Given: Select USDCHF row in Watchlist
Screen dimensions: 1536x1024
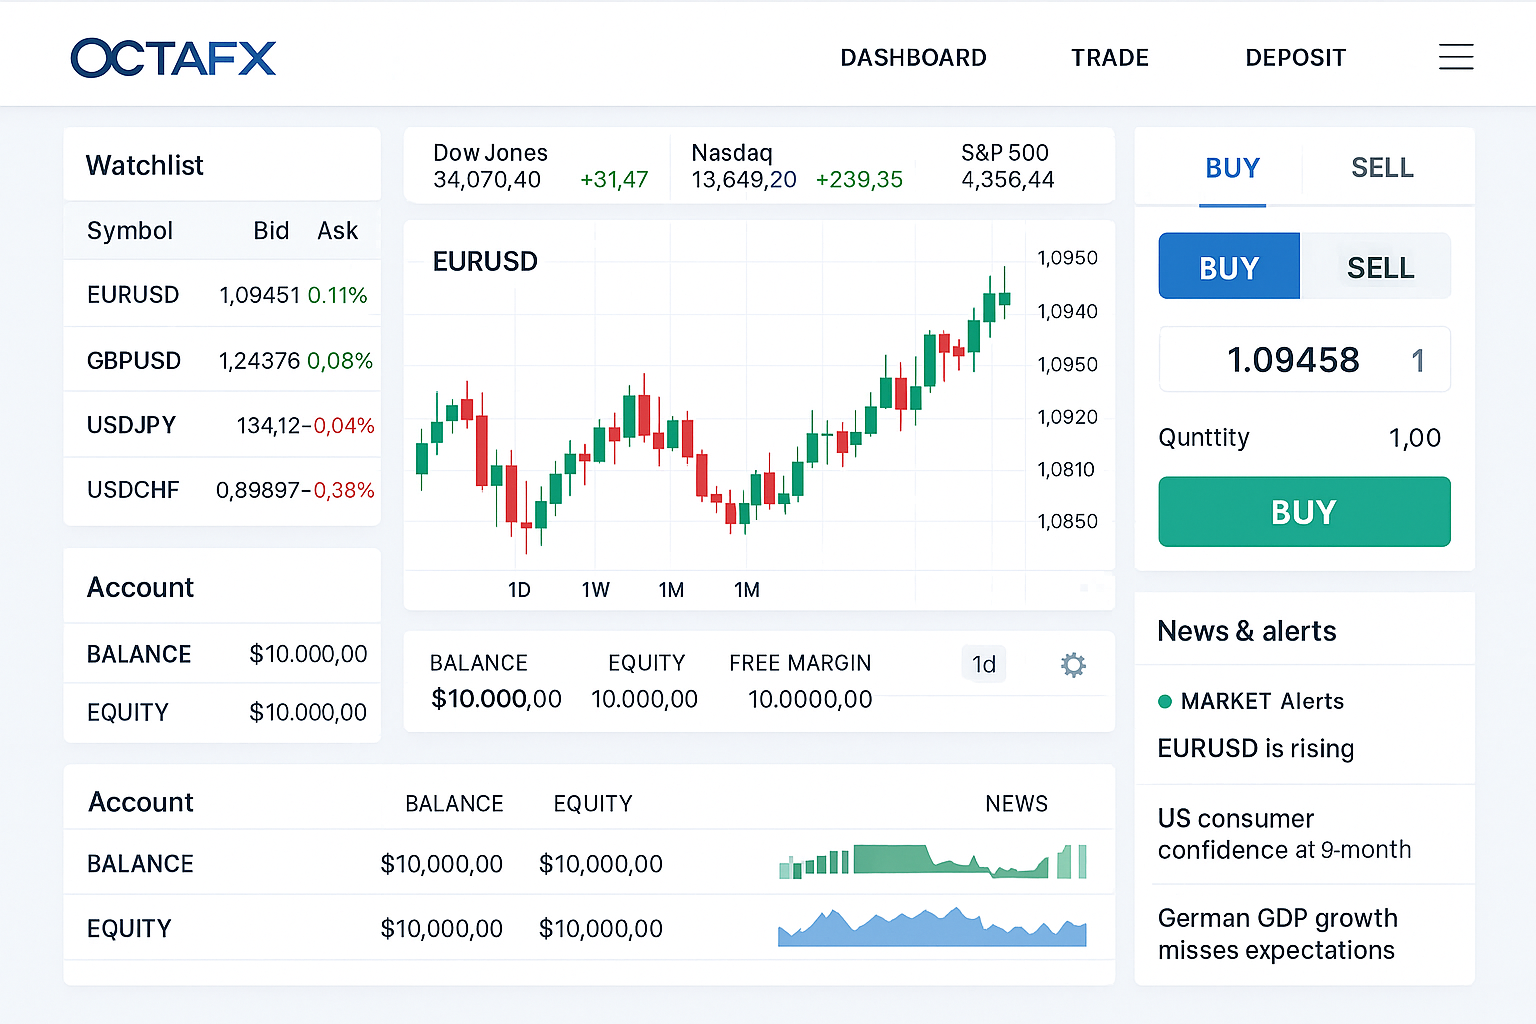Looking at the screenshot, I should pos(222,490).
